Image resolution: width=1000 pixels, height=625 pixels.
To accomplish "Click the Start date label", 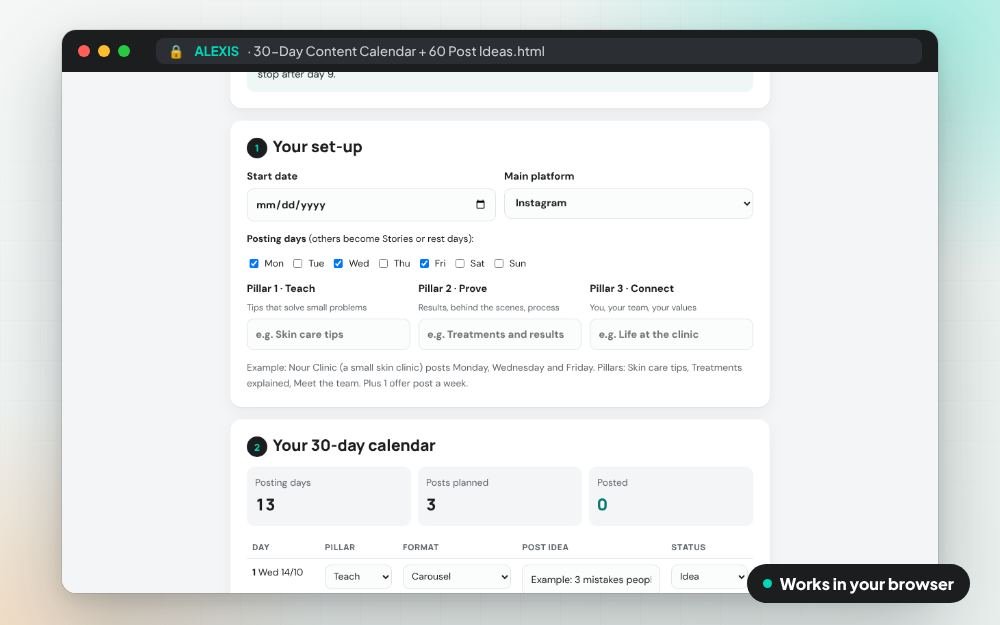I will click(272, 177).
